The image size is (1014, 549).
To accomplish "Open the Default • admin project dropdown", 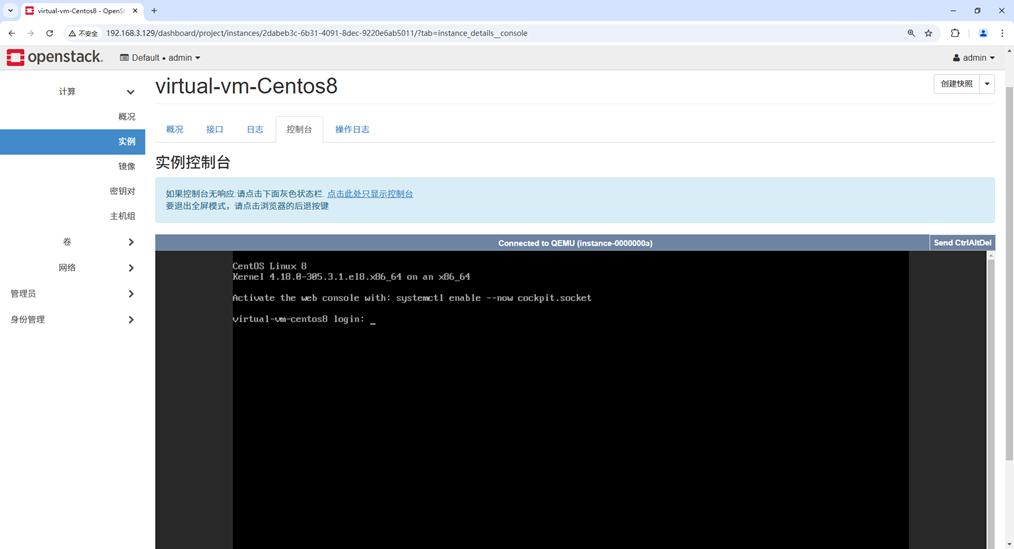I will click(x=160, y=58).
